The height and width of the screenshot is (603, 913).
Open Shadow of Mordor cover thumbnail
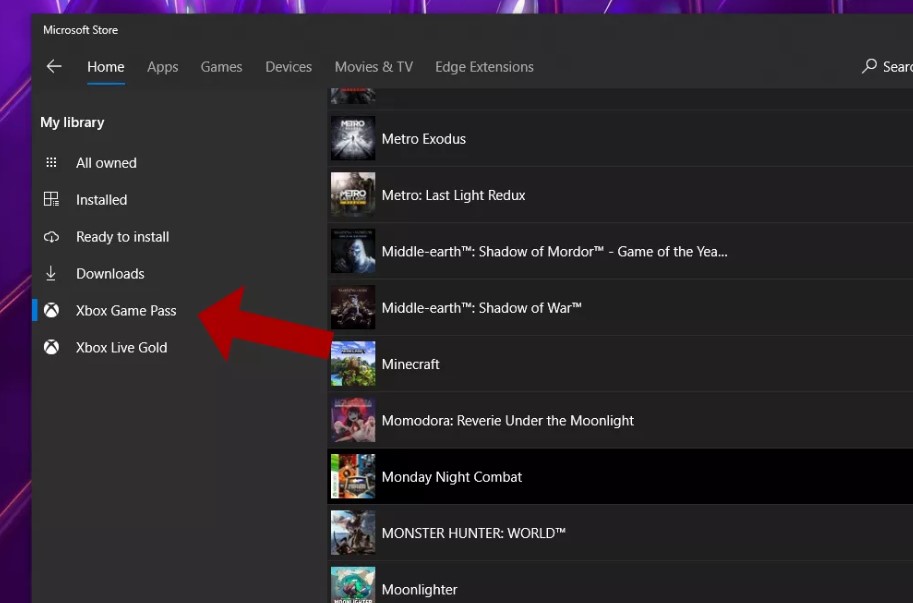(x=353, y=251)
